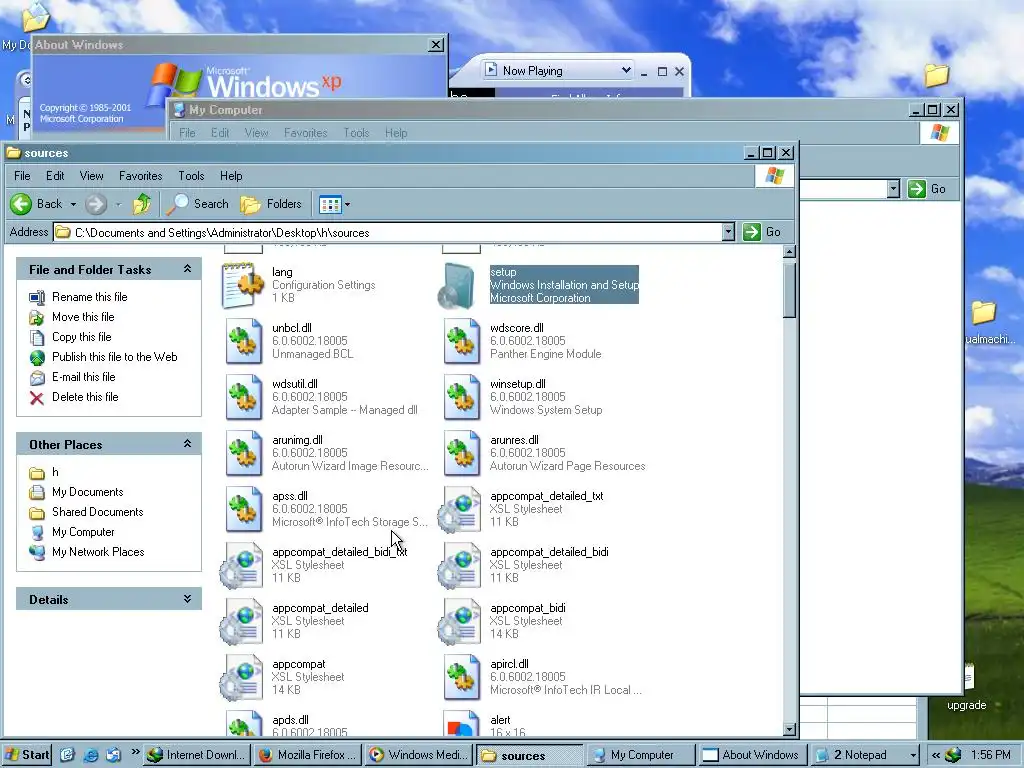Switch to Windows Media Player taskbar button
This screenshot has height=768, width=1024.
[x=418, y=755]
